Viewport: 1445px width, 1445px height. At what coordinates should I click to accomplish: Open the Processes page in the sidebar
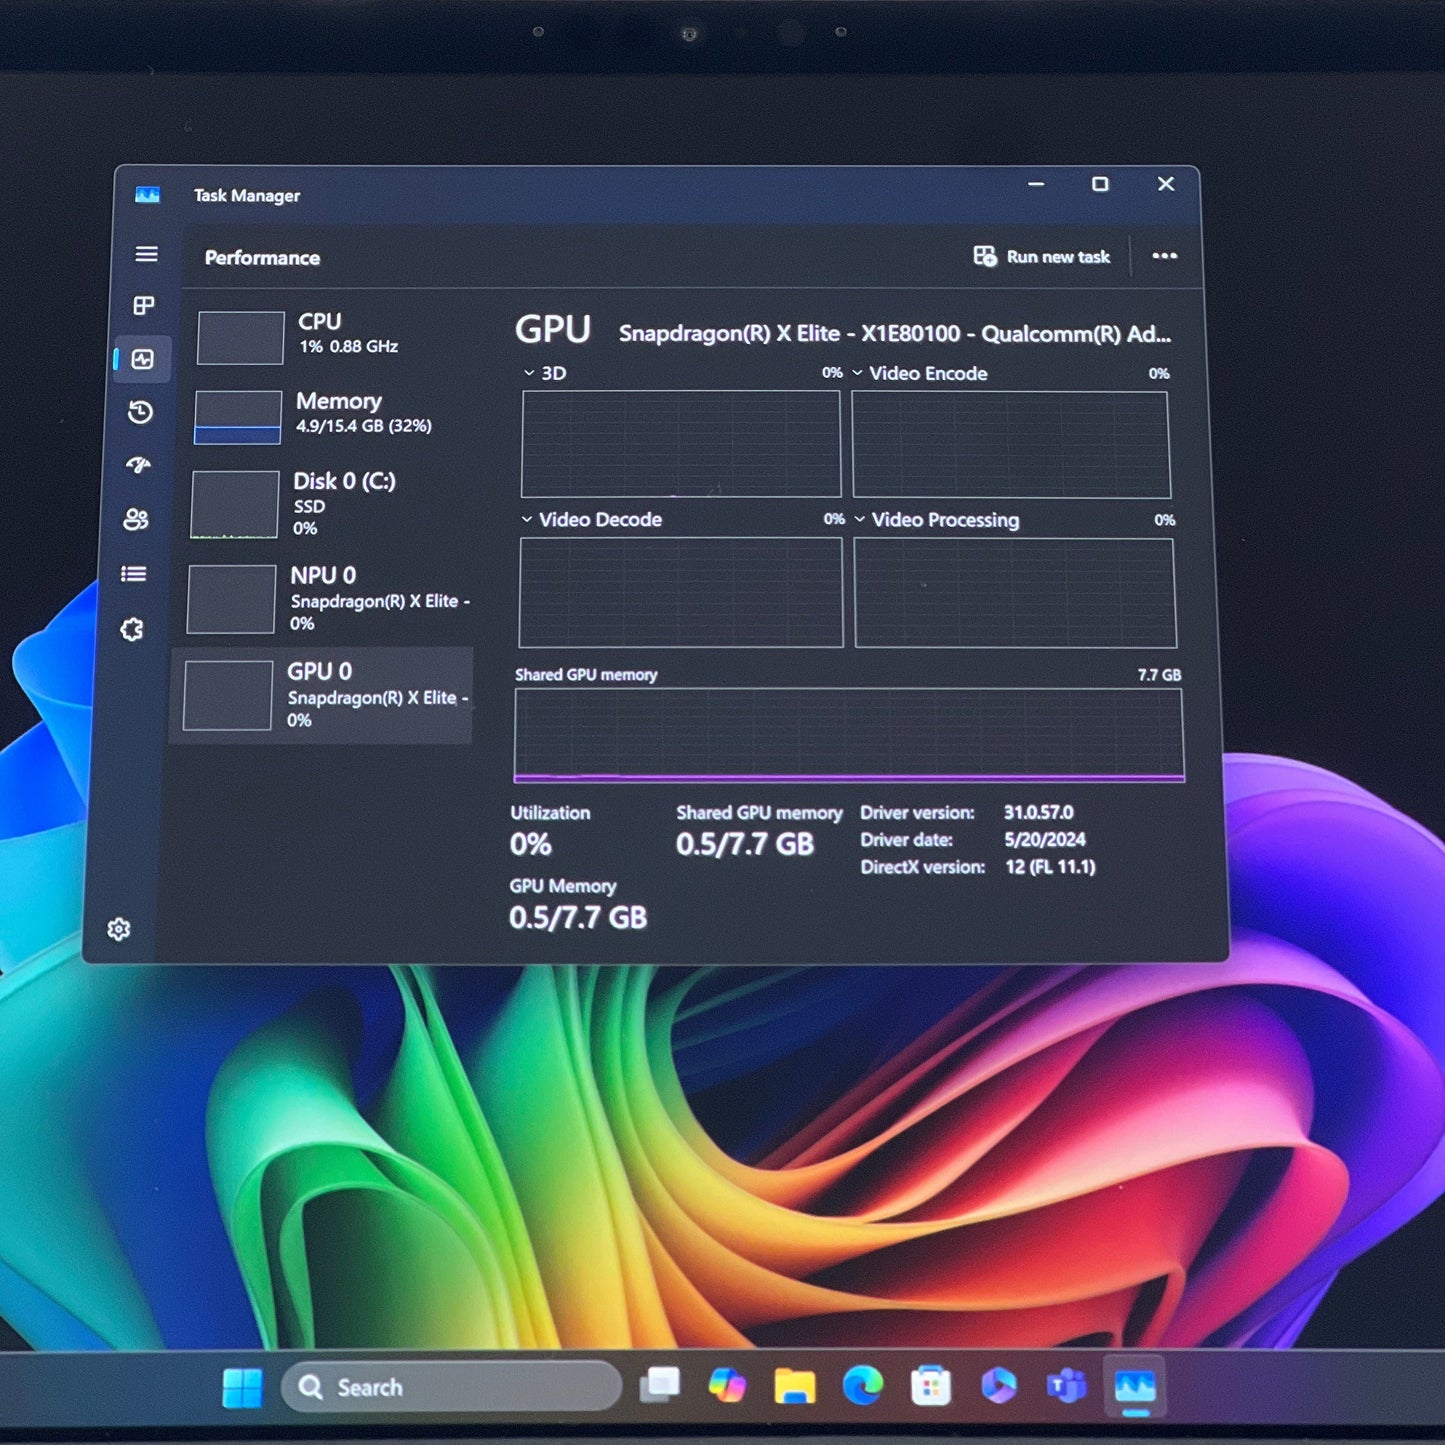144,305
